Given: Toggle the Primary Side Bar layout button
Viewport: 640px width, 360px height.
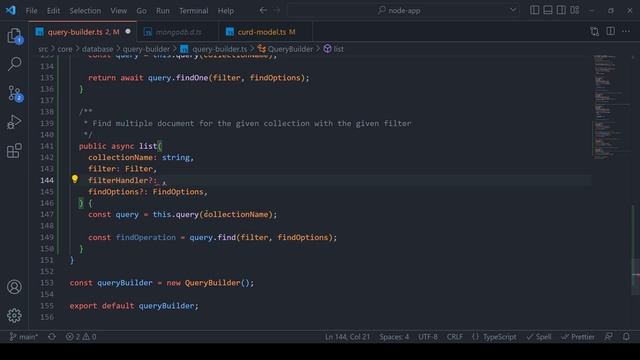Looking at the screenshot, I should pyautogui.click(x=534, y=10).
